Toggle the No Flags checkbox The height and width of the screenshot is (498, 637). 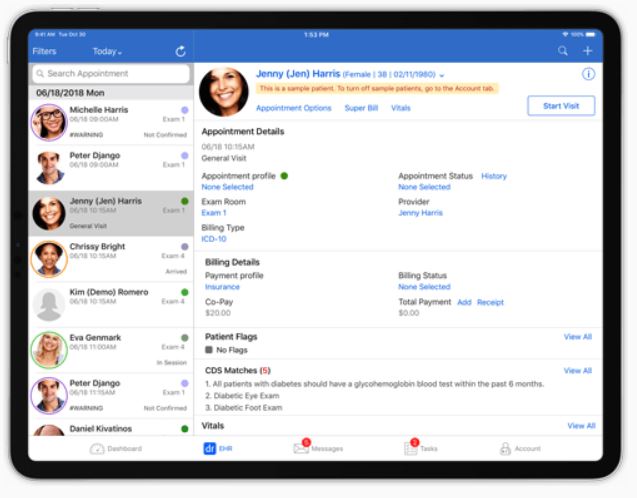(209, 351)
